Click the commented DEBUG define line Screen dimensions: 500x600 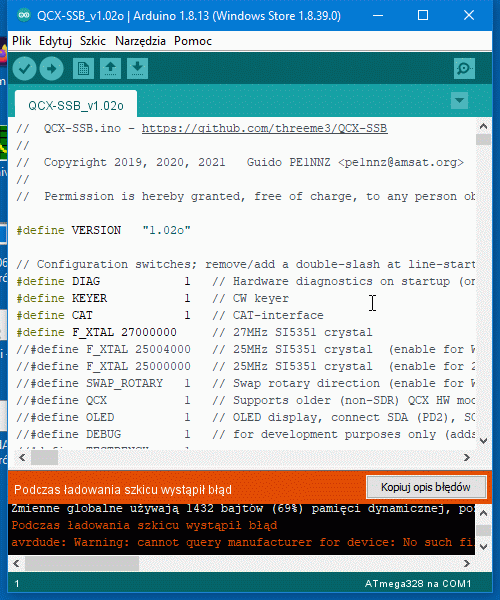coord(245,434)
